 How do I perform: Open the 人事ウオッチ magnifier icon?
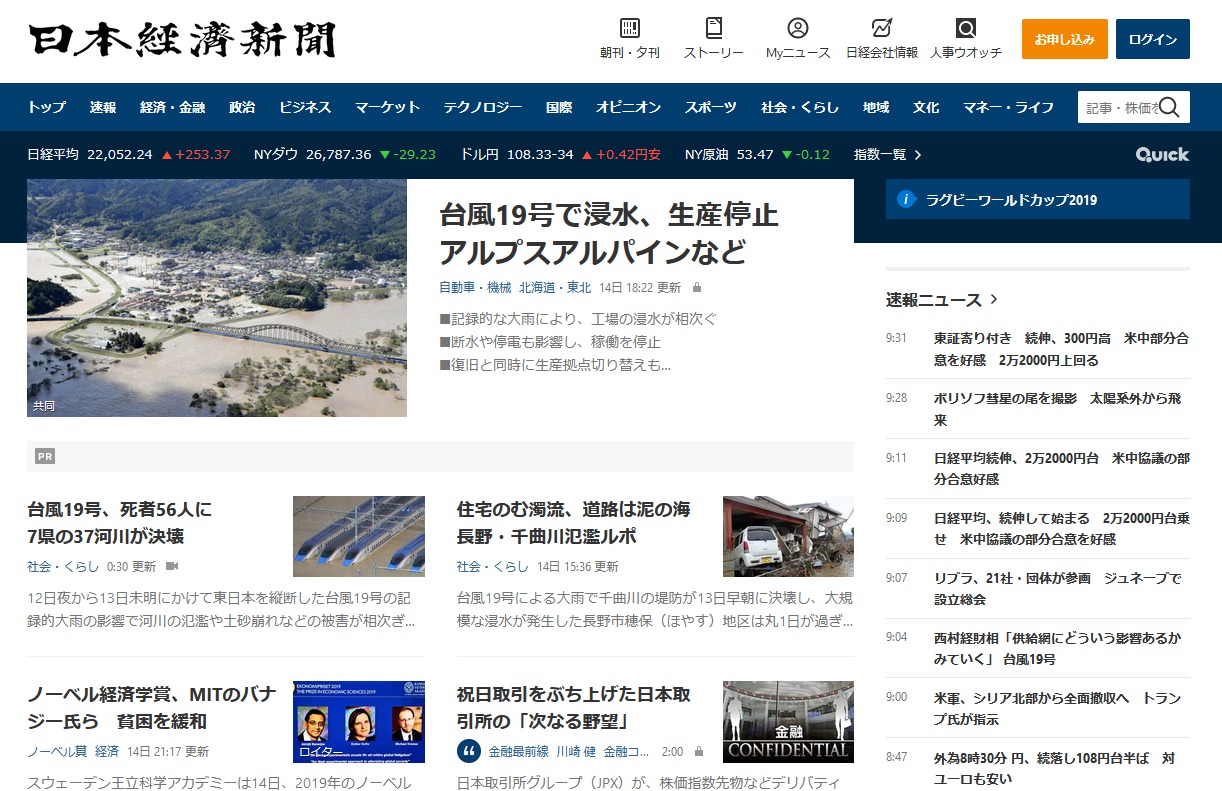coord(965,28)
